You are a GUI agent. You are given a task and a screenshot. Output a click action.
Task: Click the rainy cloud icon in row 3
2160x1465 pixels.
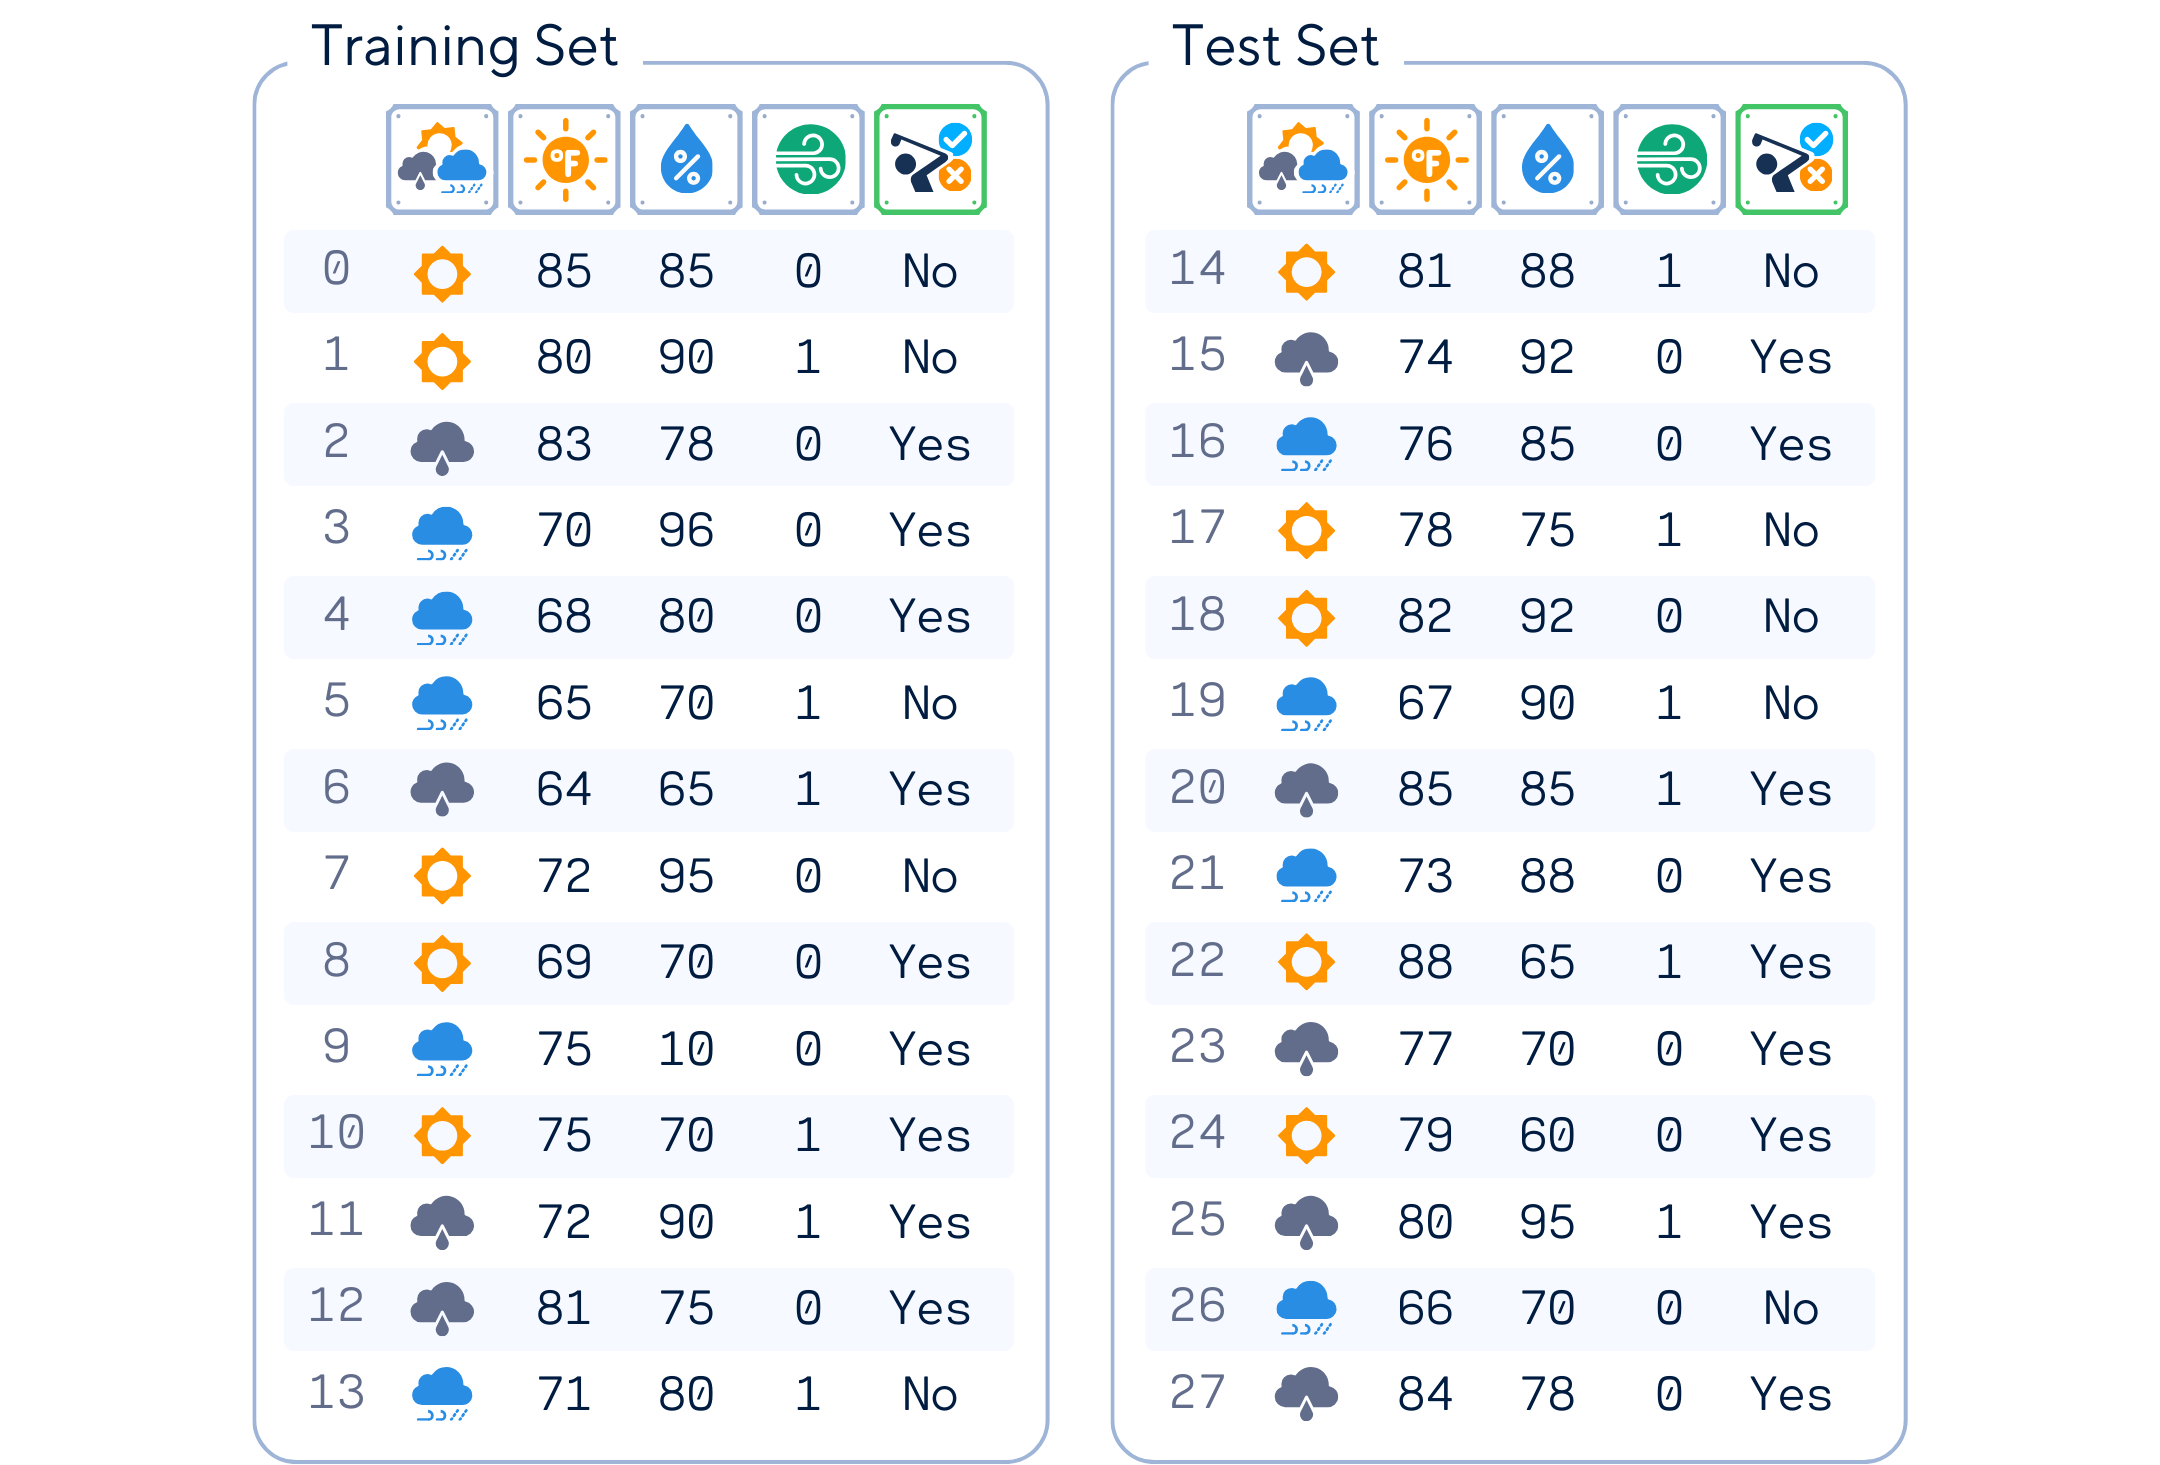(442, 532)
